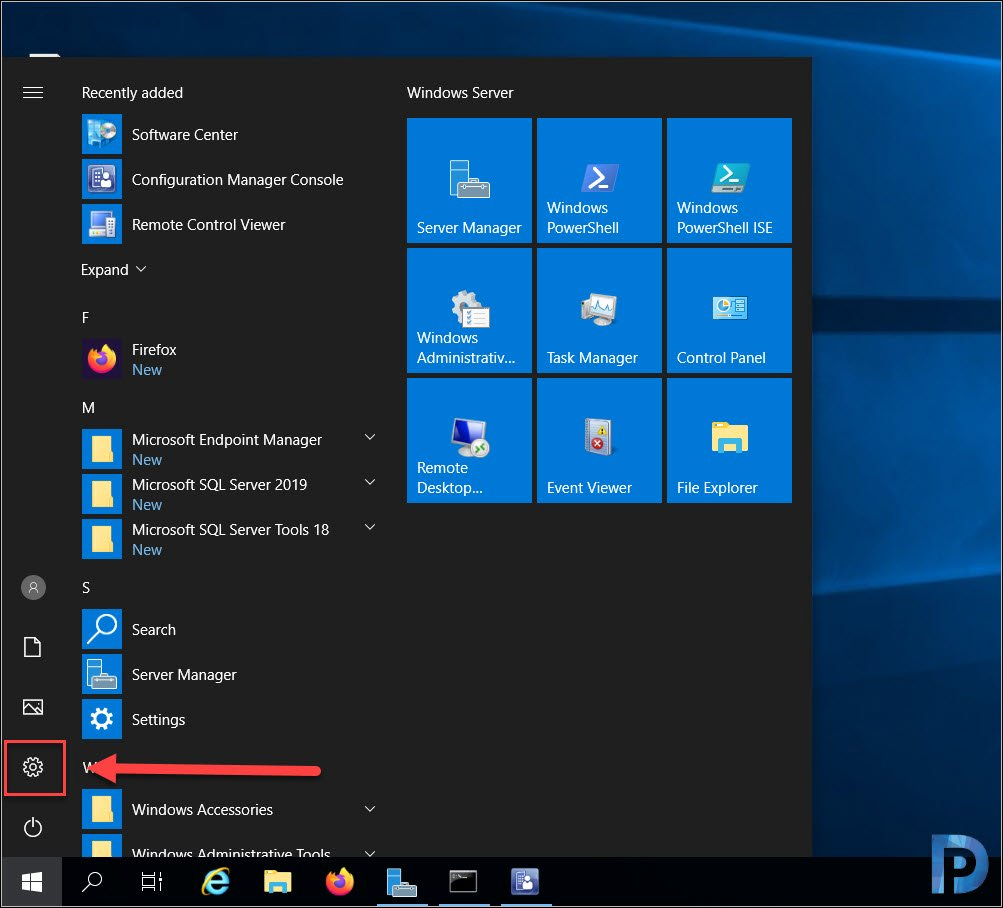Viewport: 1003px width, 908px height.
Task: Open Server Manager in the app list
Action: pyautogui.click(x=230, y=674)
